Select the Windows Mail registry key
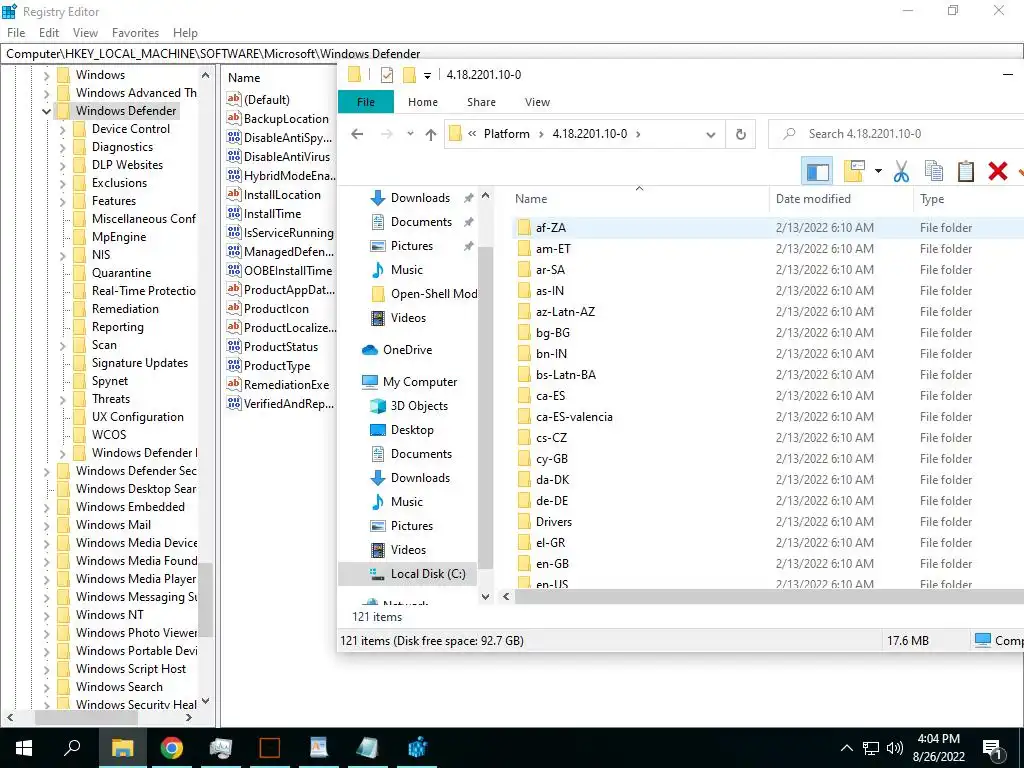This screenshot has width=1024, height=768. tap(113, 525)
